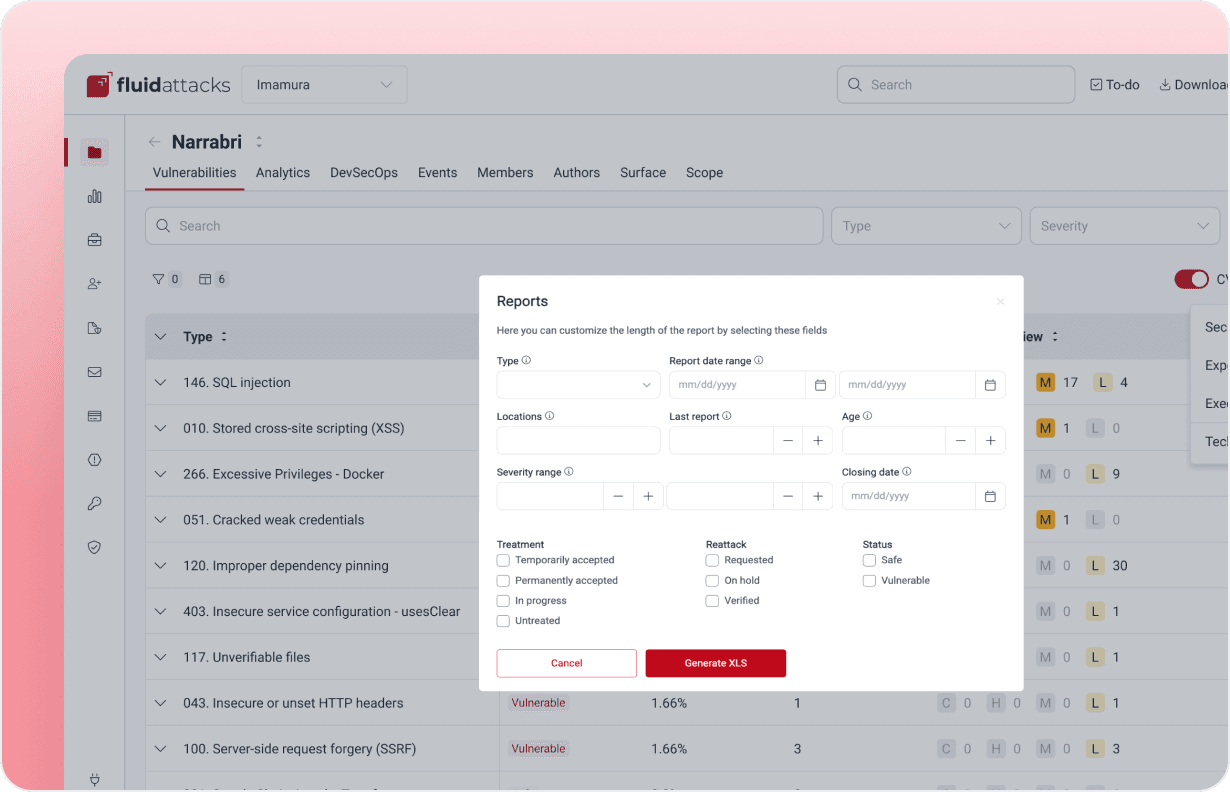Open the Severity filter dropdown

[x=1125, y=226]
